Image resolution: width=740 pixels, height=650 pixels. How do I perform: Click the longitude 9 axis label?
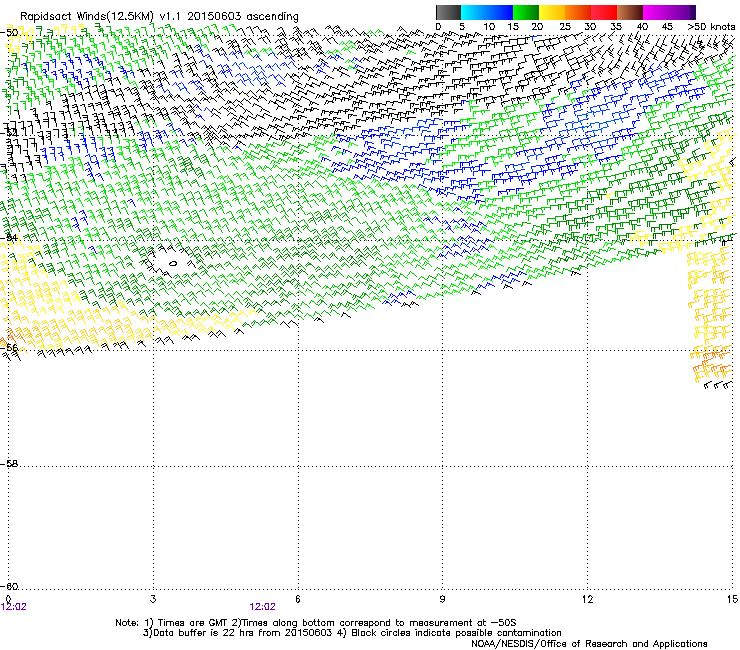pos(442,599)
